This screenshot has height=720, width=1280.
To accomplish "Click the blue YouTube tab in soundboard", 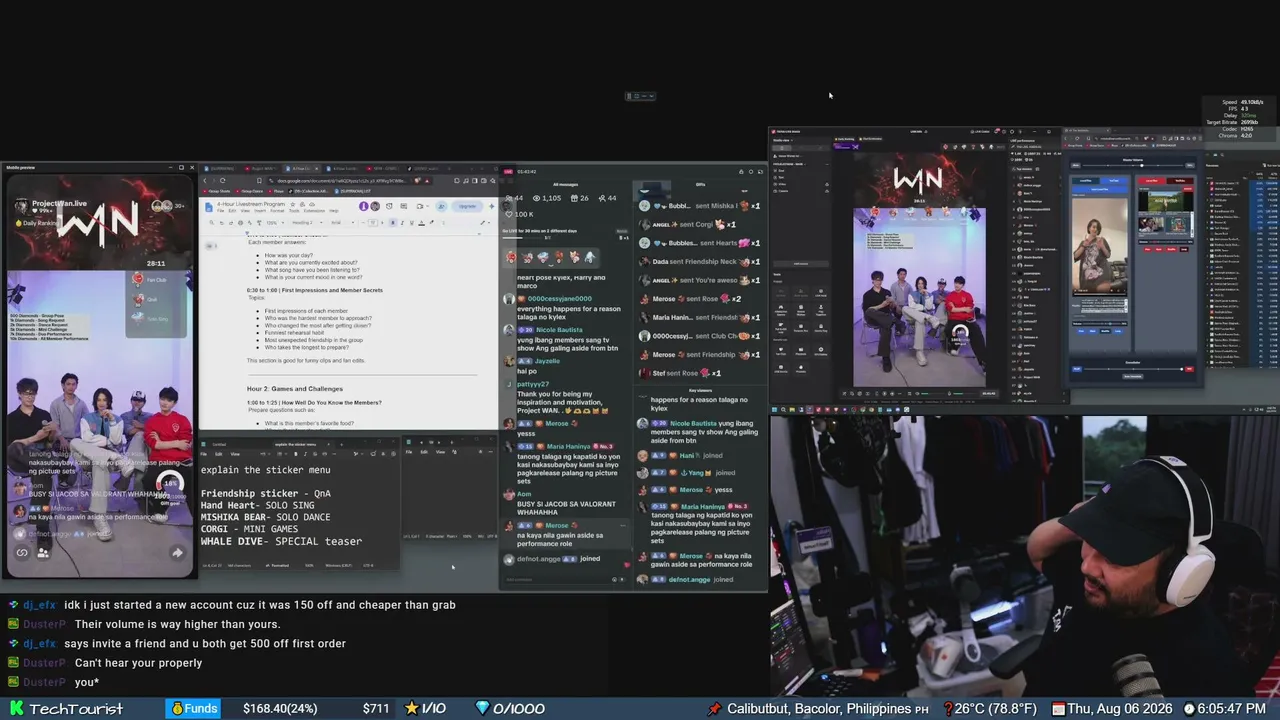I will click(x=1114, y=181).
